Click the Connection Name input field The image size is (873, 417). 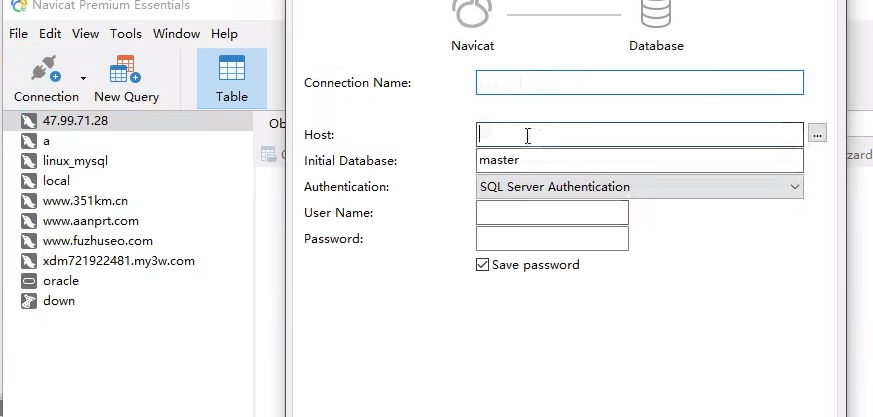pyautogui.click(x=640, y=83)
